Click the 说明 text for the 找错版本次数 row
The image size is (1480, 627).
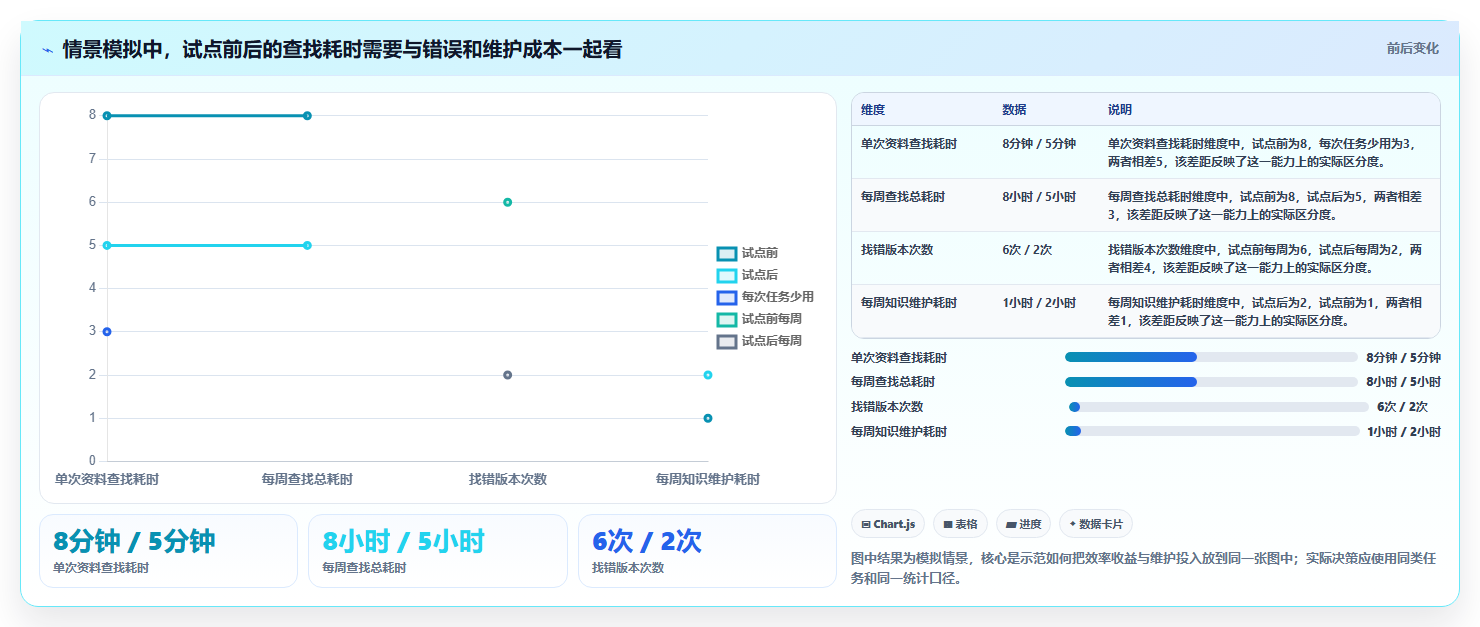click(x=1265, y=258)
